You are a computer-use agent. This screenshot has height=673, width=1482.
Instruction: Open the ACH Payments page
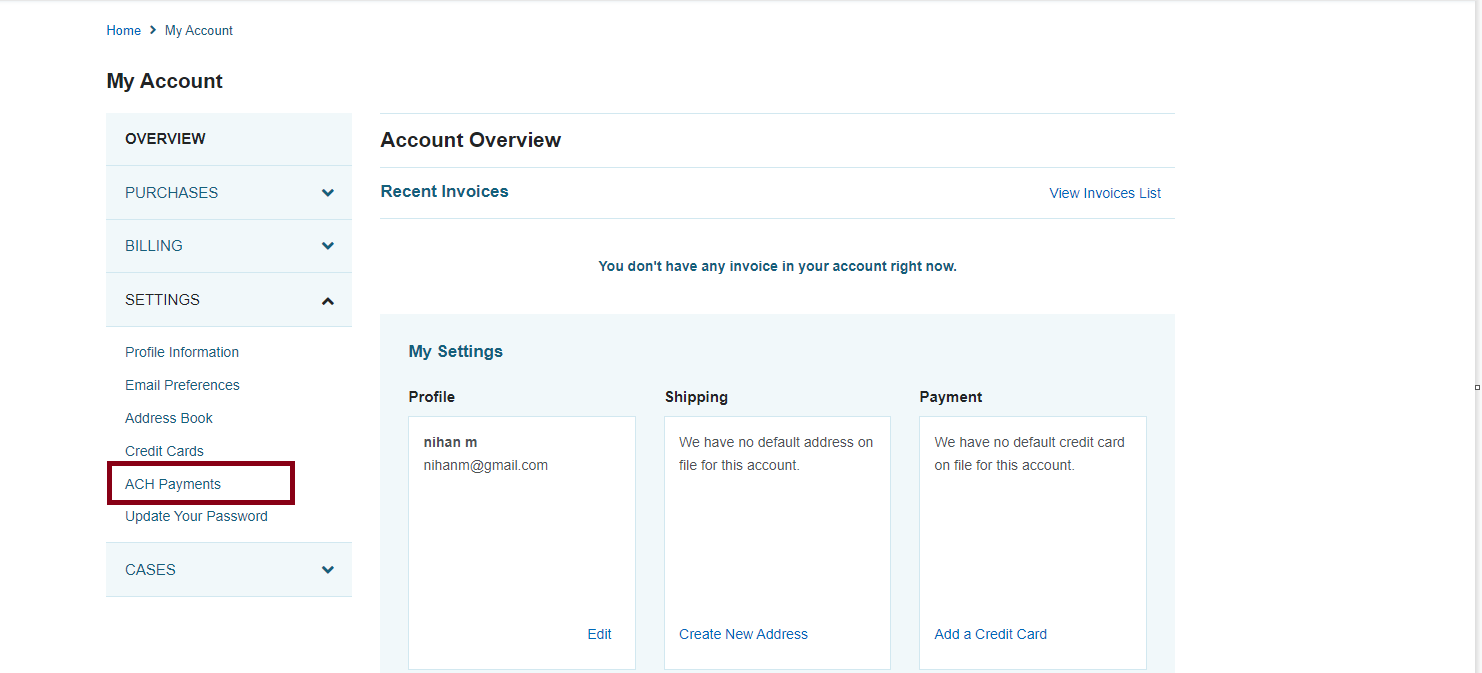(x=173, y=484)
